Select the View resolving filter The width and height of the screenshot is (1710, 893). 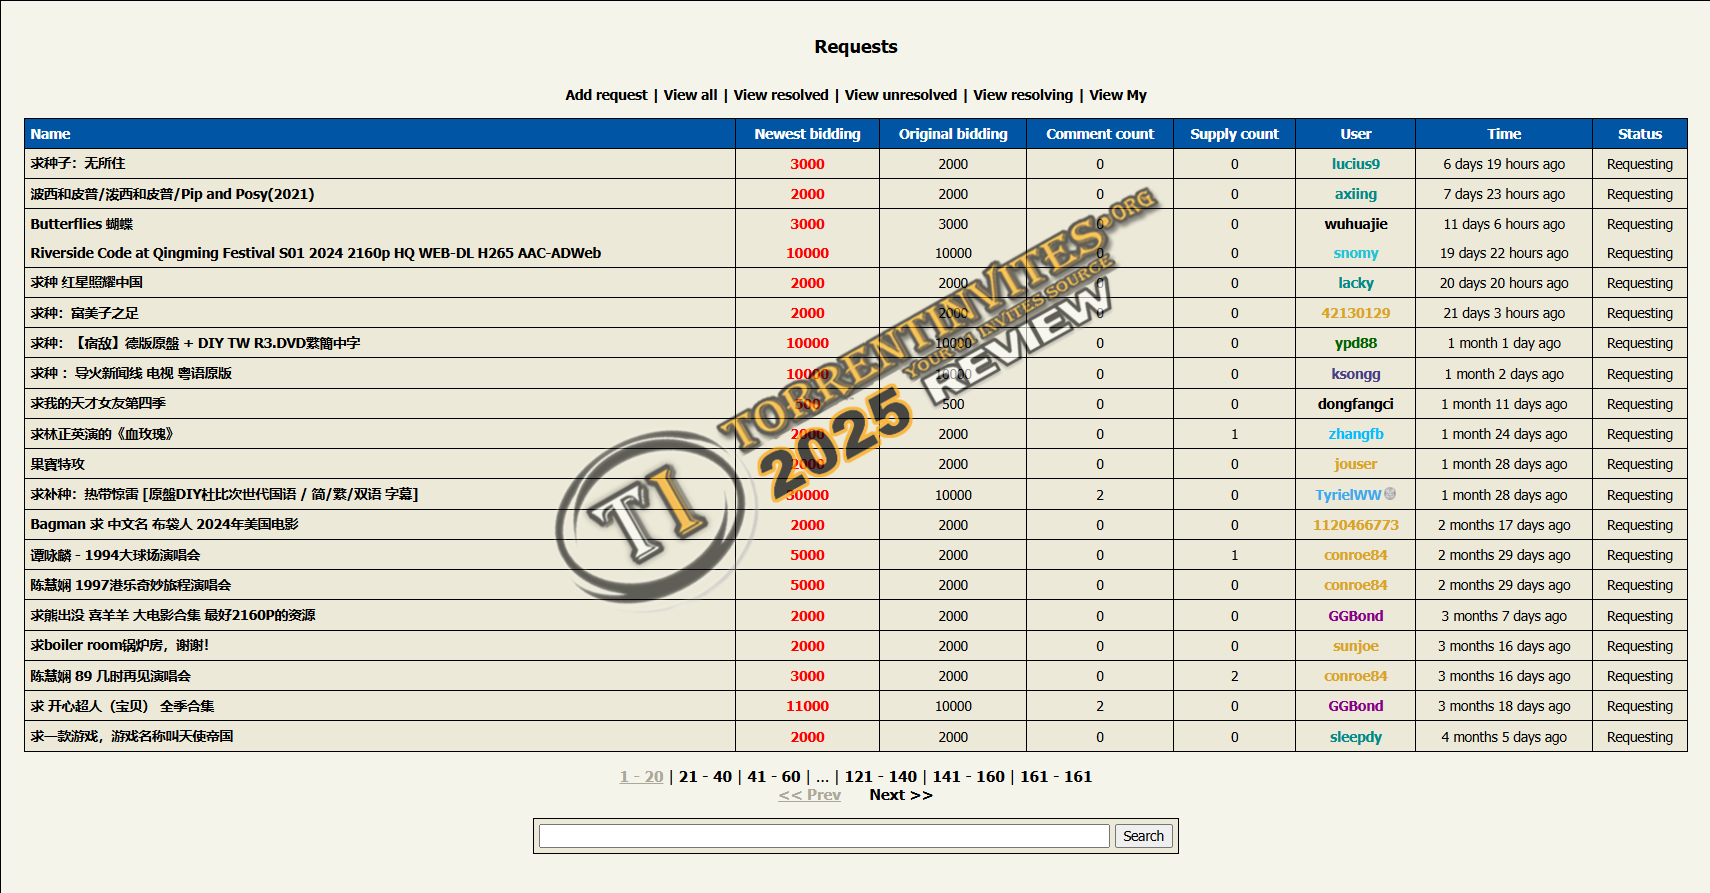click(1023, 95)
